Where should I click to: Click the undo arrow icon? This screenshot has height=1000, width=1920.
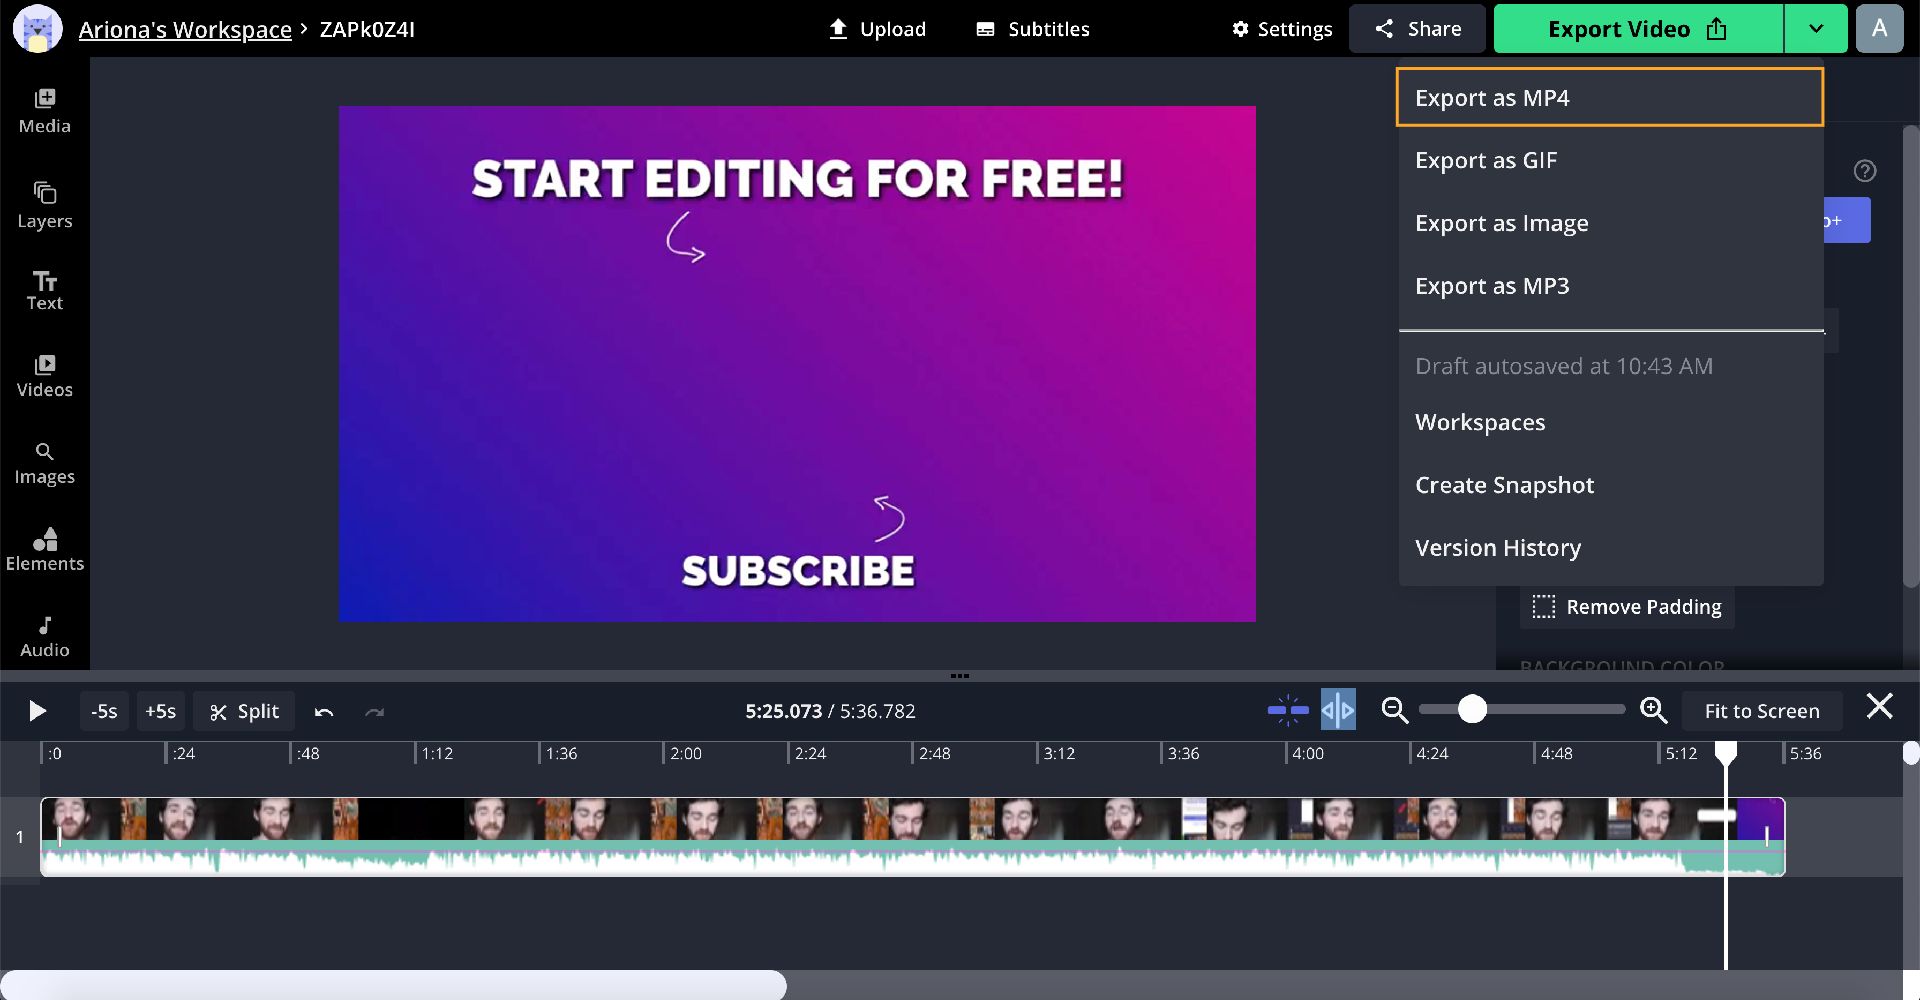point(323,712)
